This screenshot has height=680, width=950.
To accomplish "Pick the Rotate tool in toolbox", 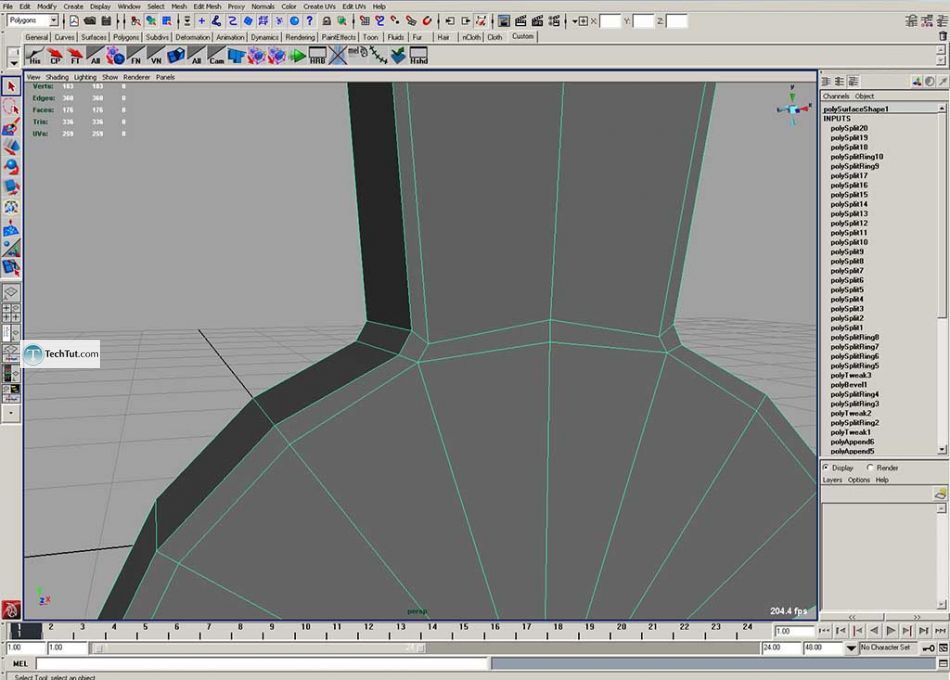I will point(11,167).
